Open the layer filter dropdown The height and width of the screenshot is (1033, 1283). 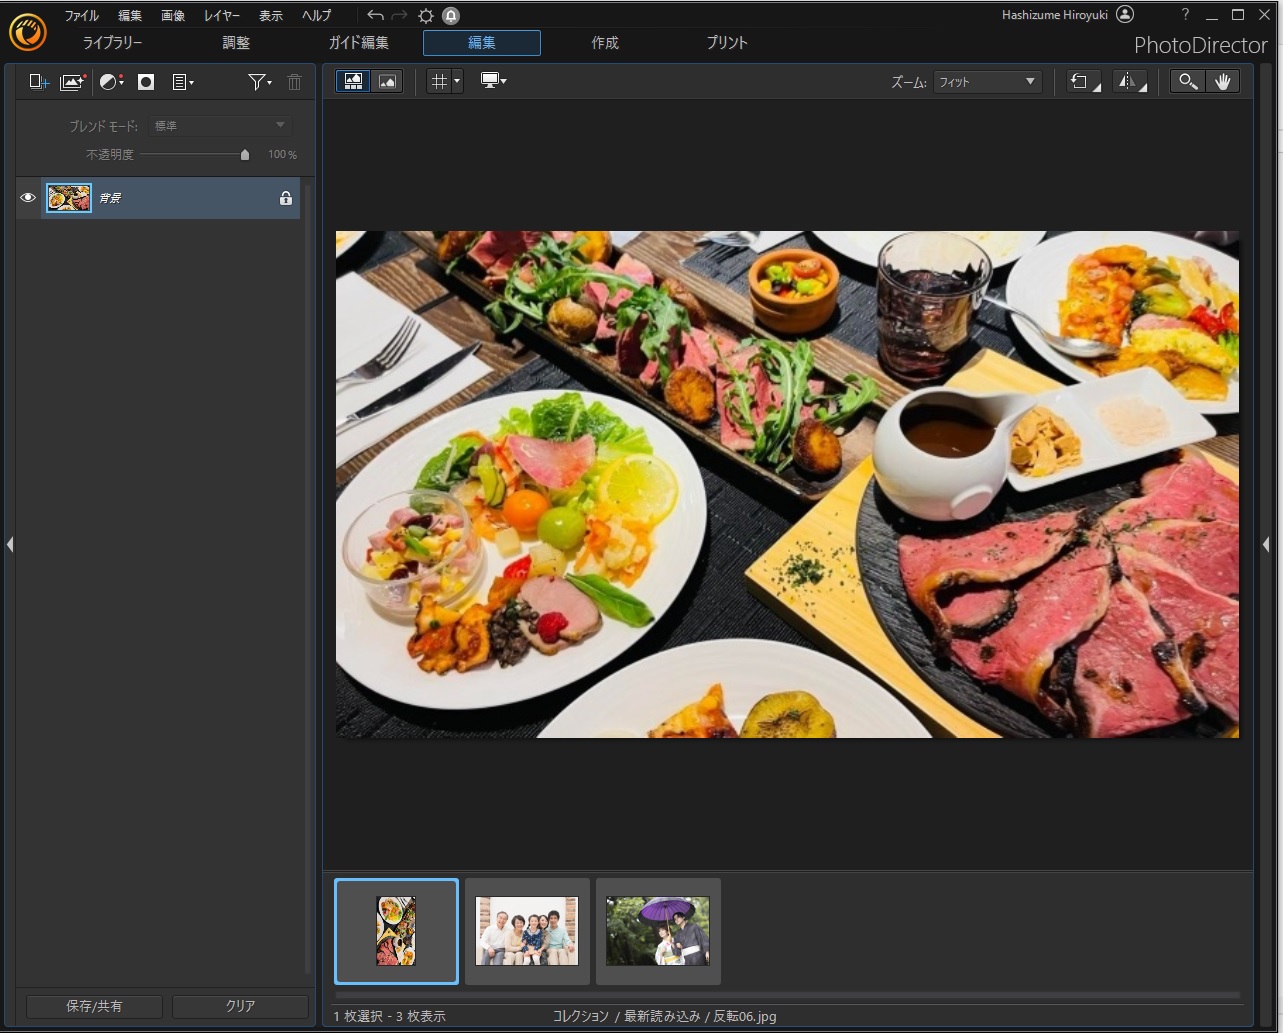tap(260, 82)
